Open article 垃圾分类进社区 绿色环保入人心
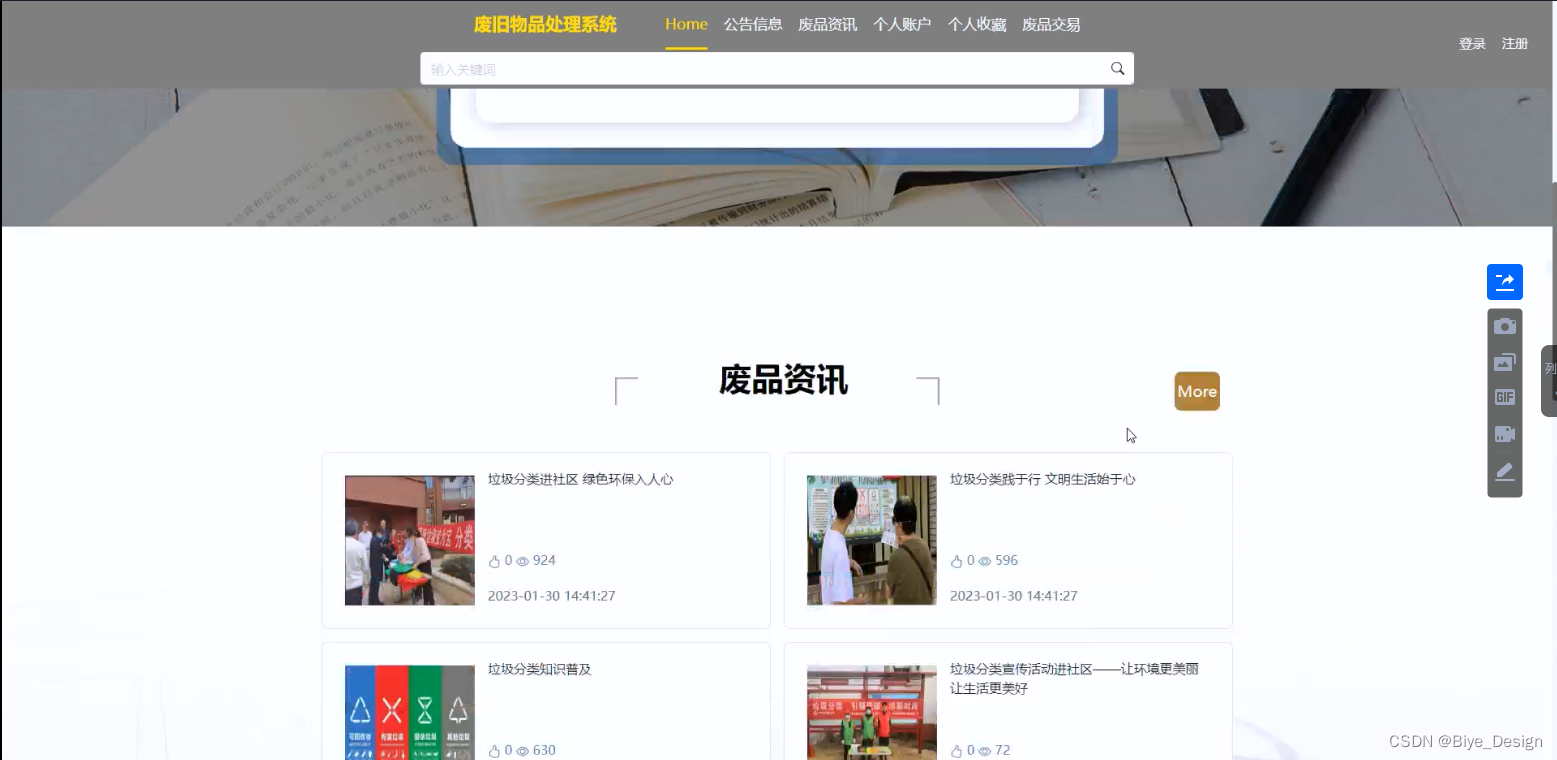Screen dimensions: 1557x760 (580, 479)
